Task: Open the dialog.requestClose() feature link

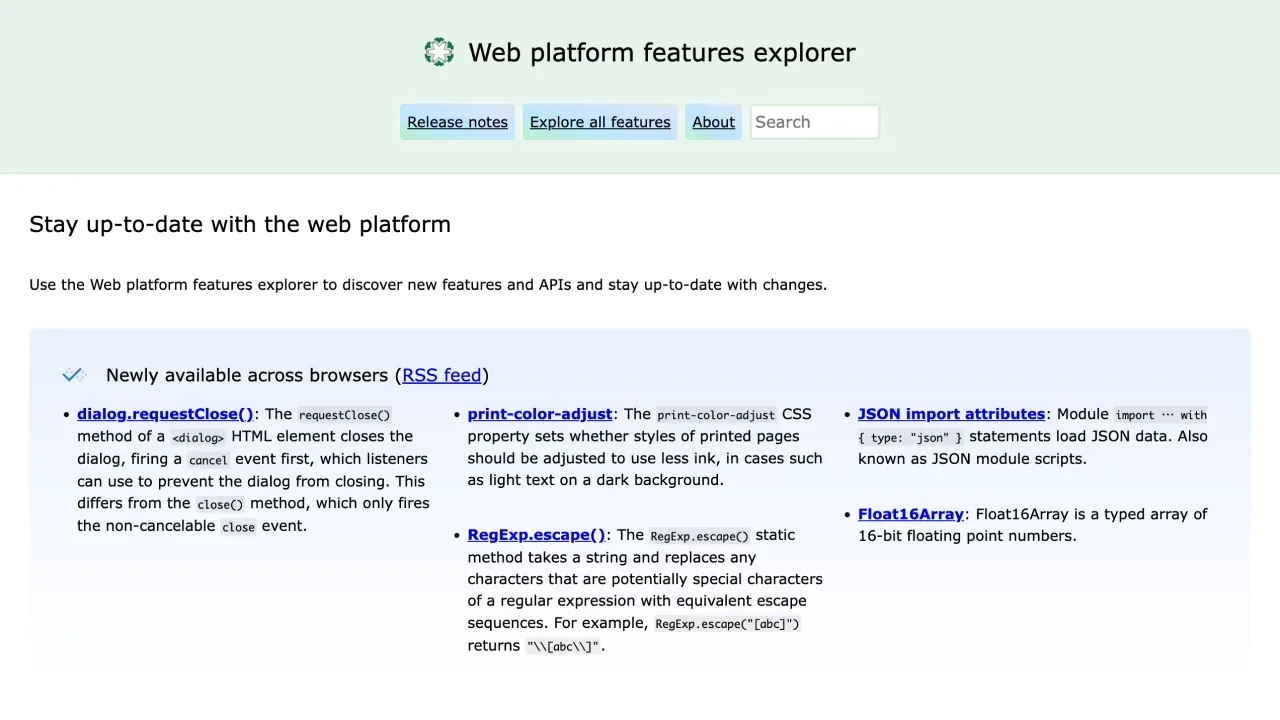Action: [165, 414]
